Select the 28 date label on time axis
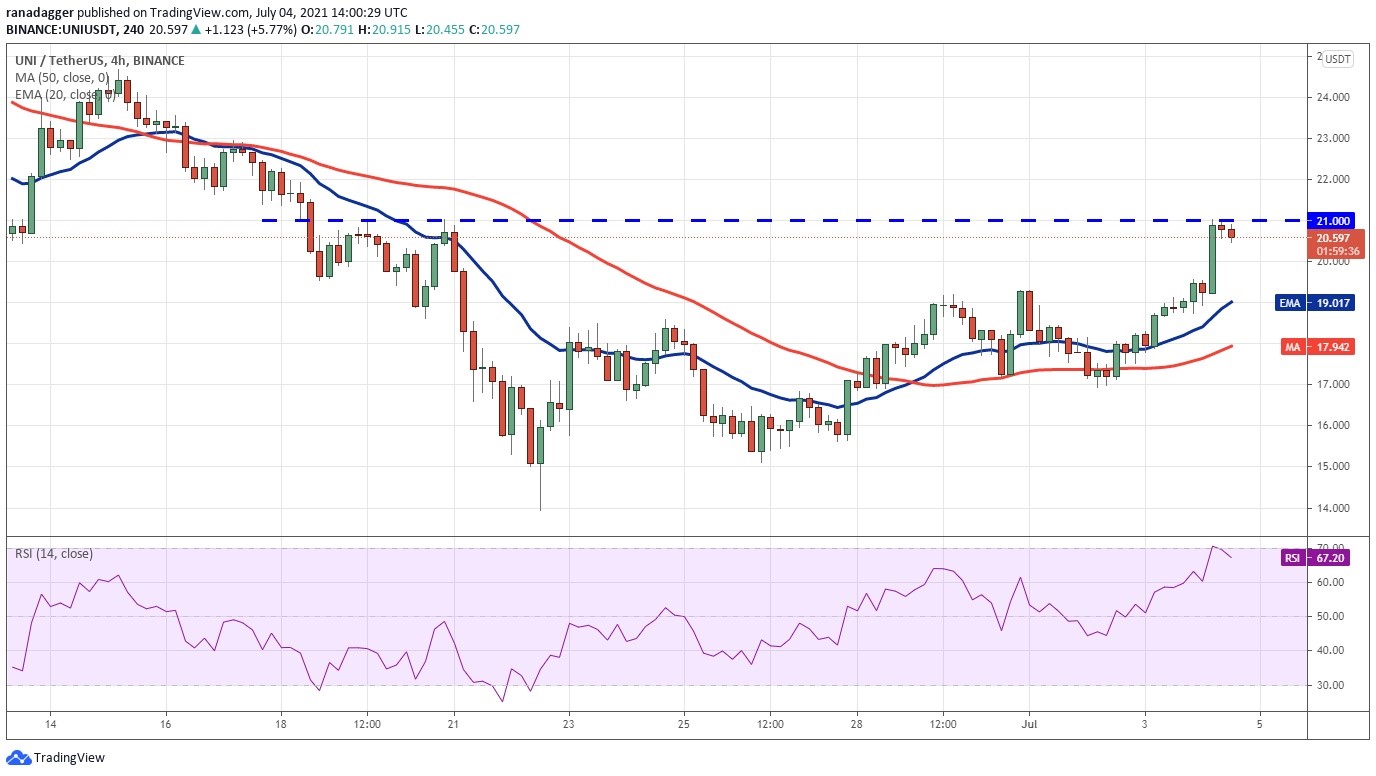Screen dimensions: 1376x776 tap(856, 723)
